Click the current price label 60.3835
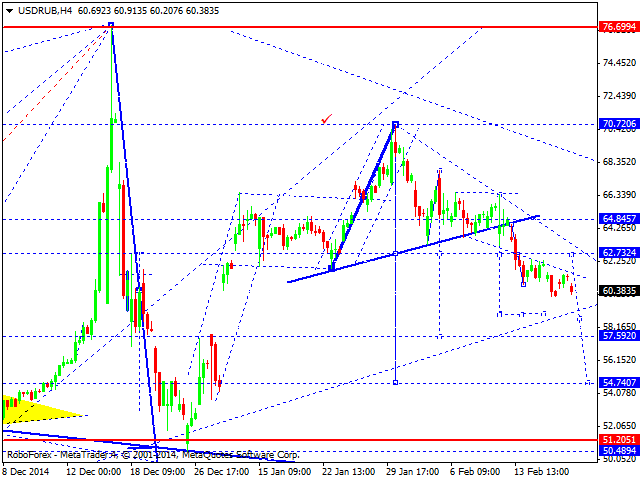This screenshot has height=480, width=640. tap(619, 291)
